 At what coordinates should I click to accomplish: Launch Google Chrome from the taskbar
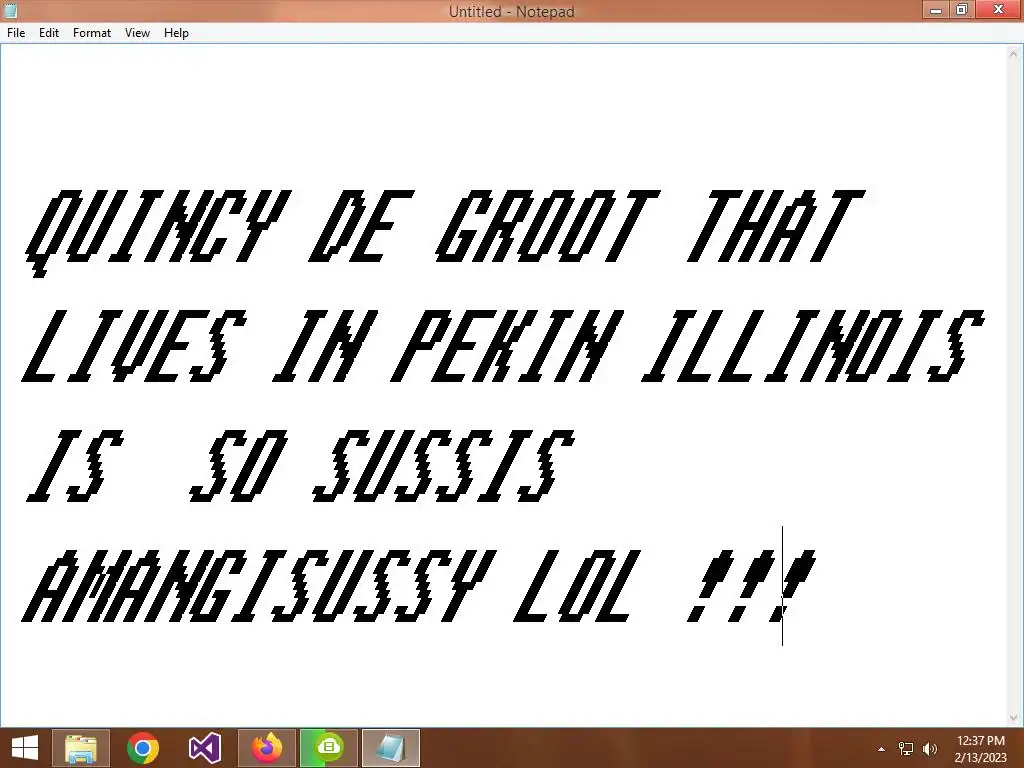pos(142,748)
